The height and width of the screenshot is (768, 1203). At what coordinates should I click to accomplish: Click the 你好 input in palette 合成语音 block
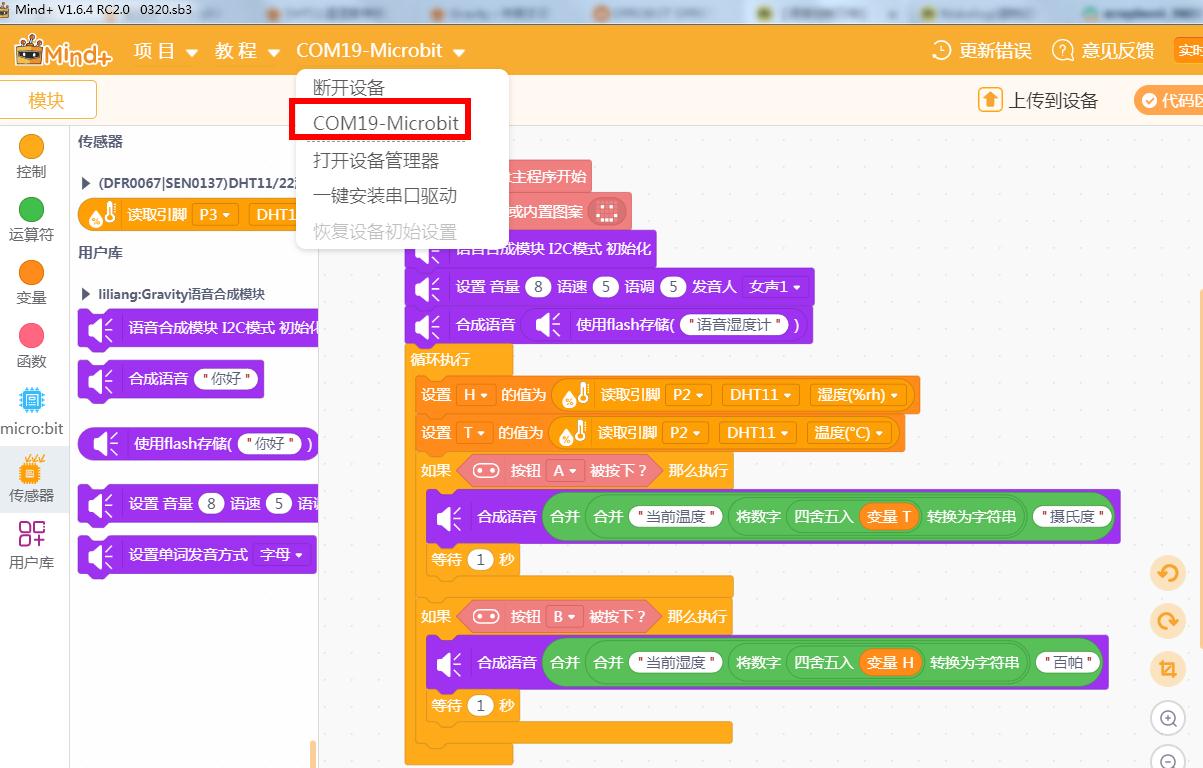(226, 379)
